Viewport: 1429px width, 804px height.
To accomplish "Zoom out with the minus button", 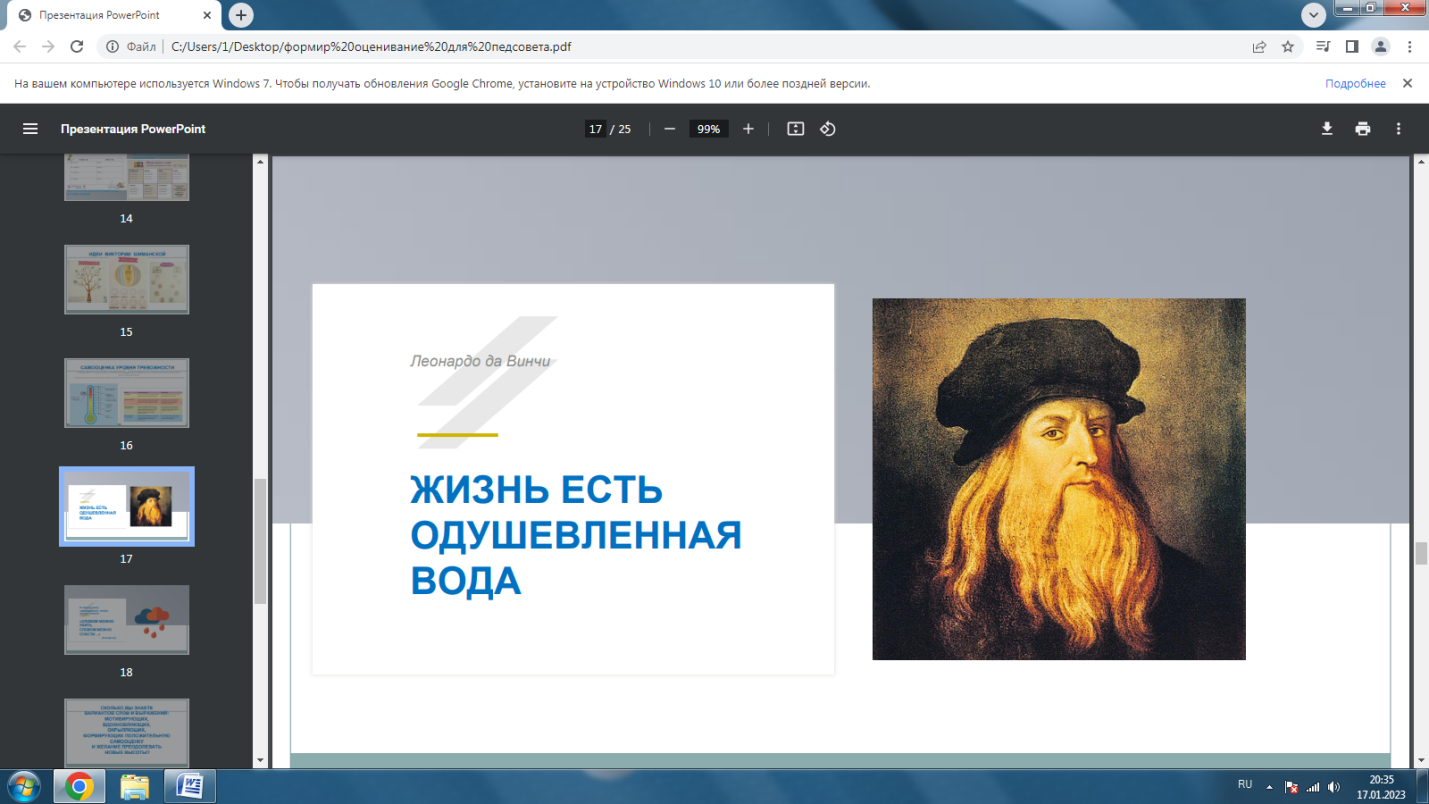I will point(670,129).
